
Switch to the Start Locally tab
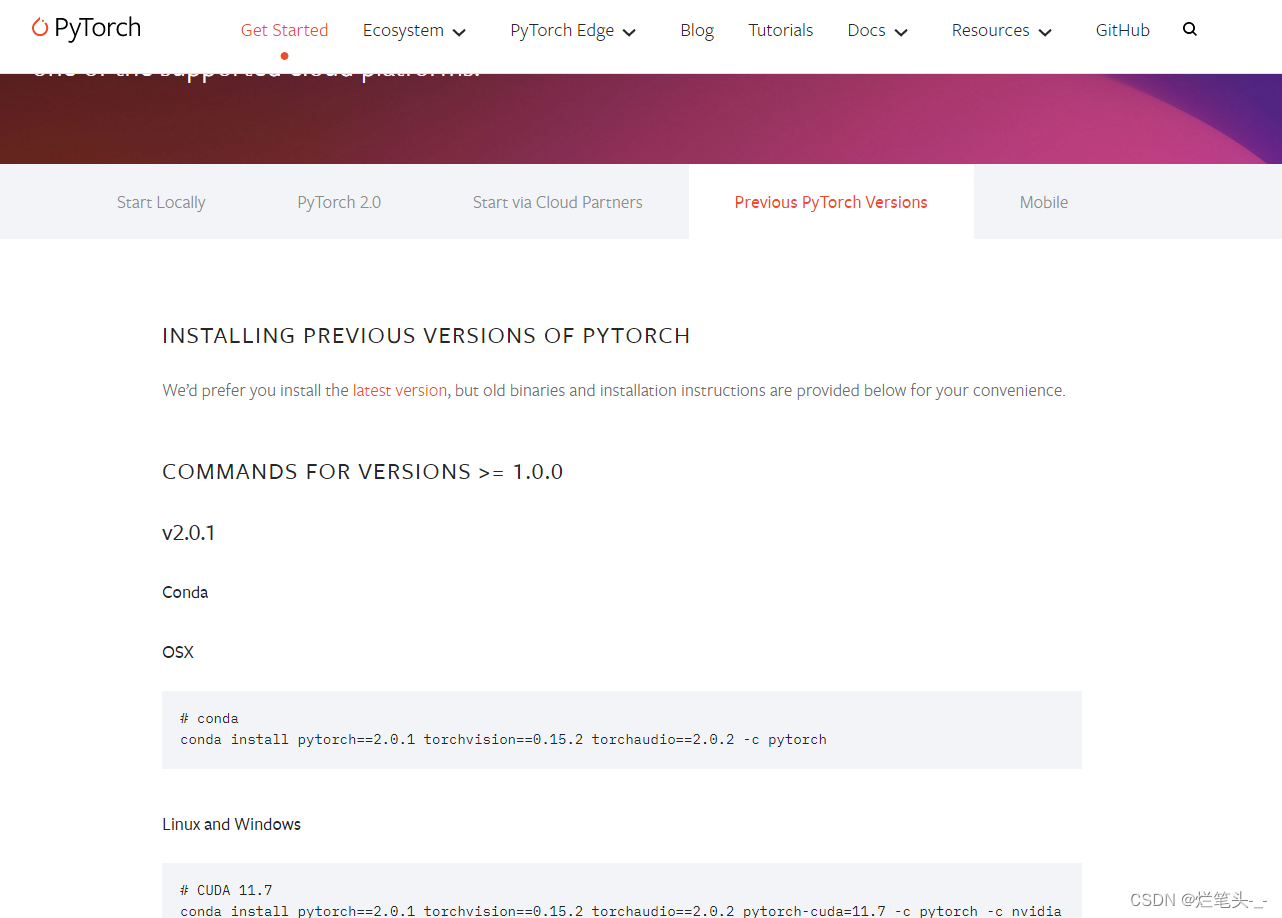point(161,202)
